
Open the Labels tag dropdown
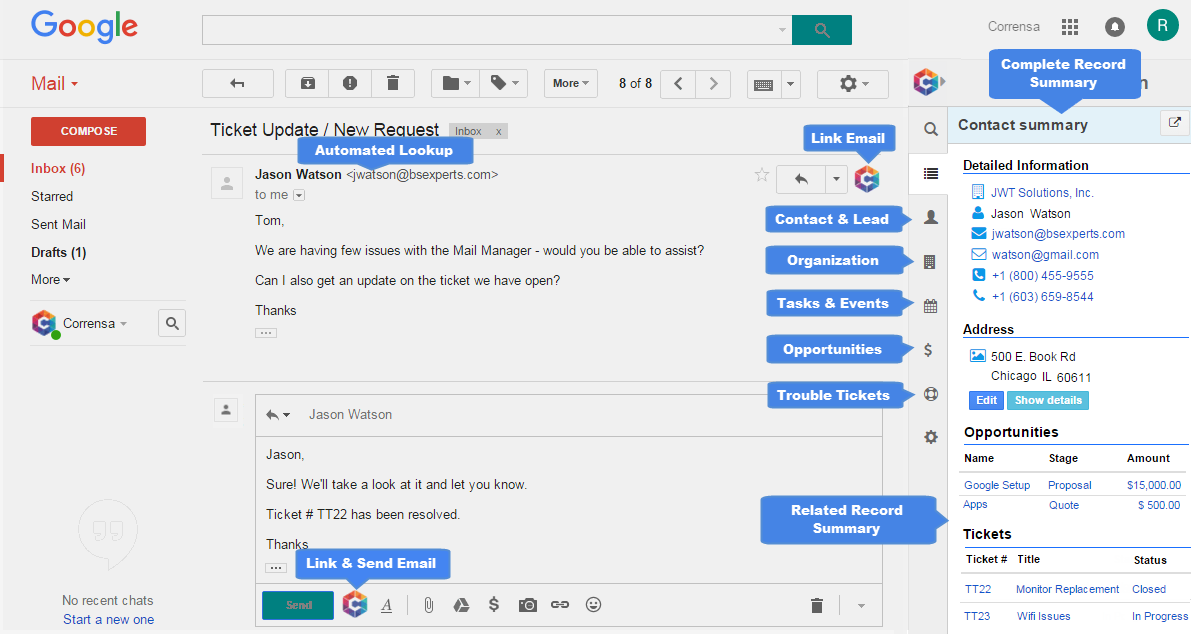coord(504,84)
